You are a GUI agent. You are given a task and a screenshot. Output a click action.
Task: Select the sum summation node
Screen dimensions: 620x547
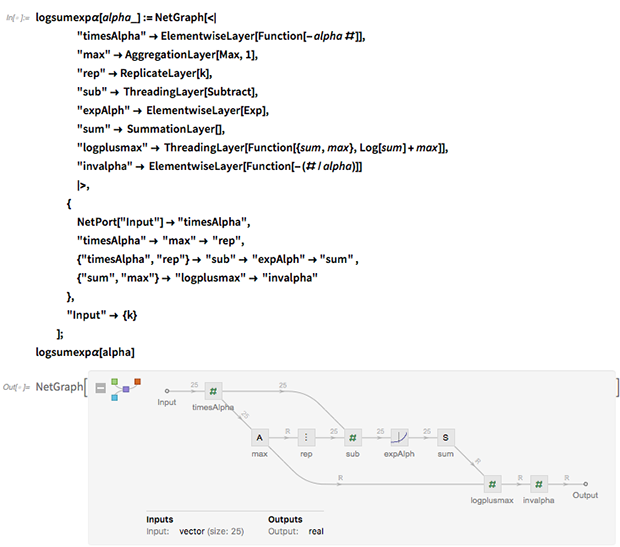[446, 437]
